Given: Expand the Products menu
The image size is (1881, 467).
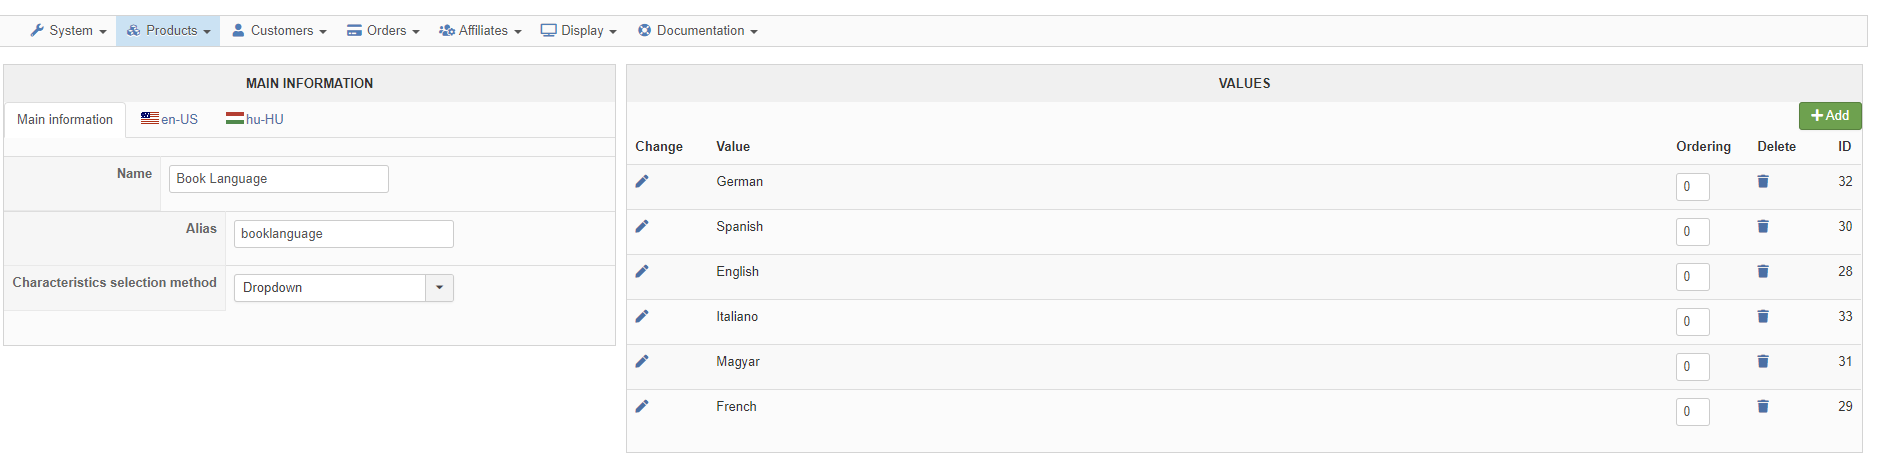Looking at the screenshot, I should pos(168,31).
